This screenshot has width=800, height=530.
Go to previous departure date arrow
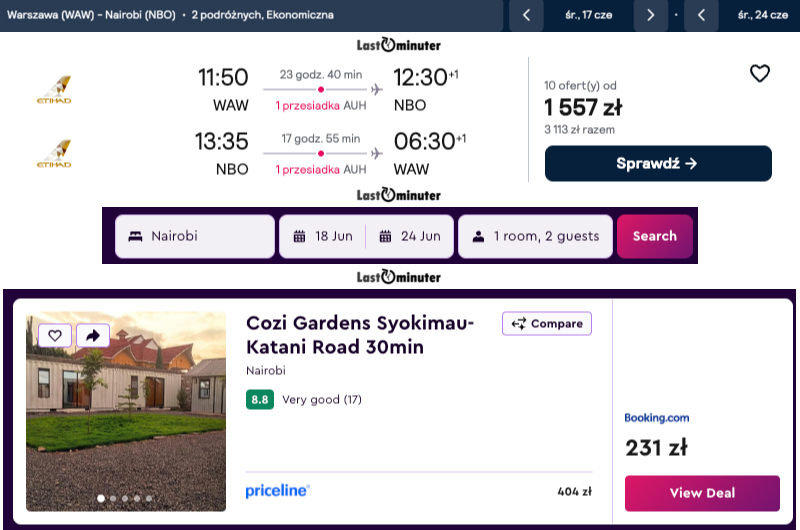point(527,15)
